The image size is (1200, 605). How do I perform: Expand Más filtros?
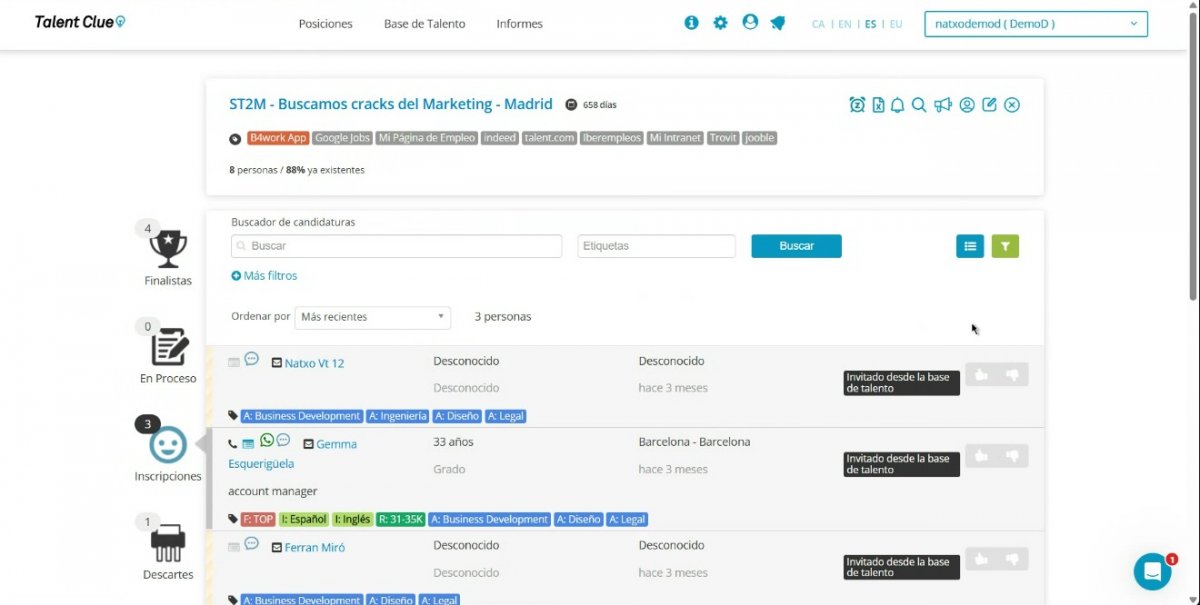pos(264,276)
